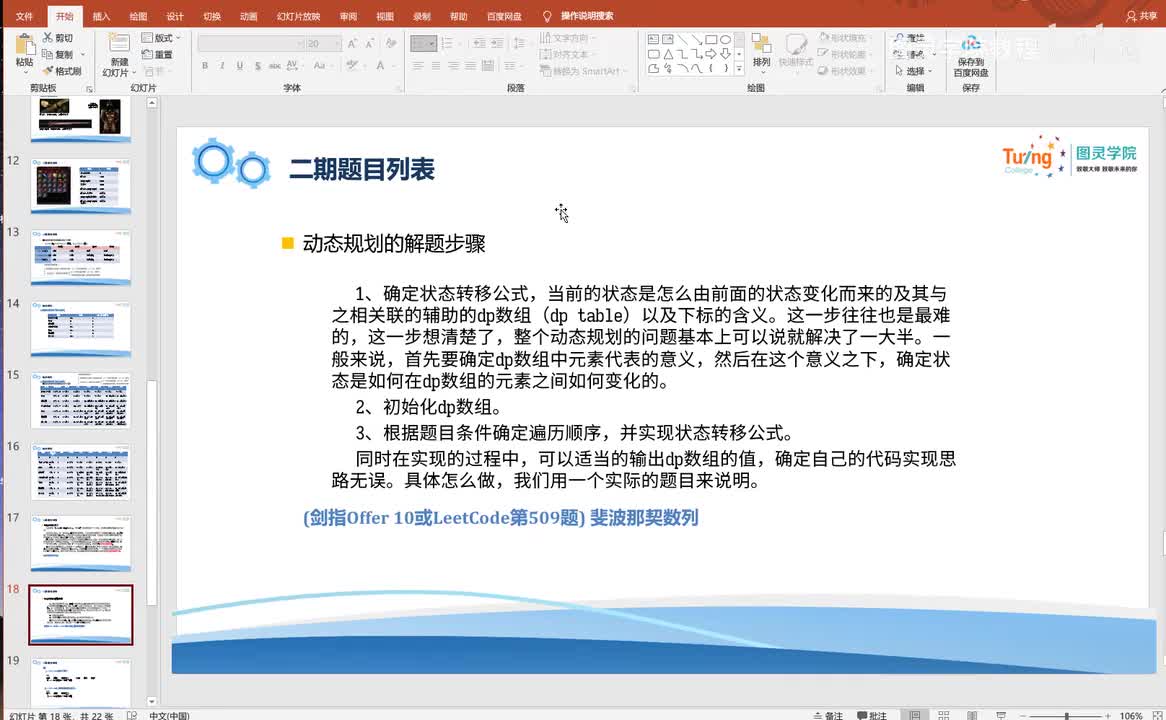Click the zoom in plus button

tap(1107, 715)
